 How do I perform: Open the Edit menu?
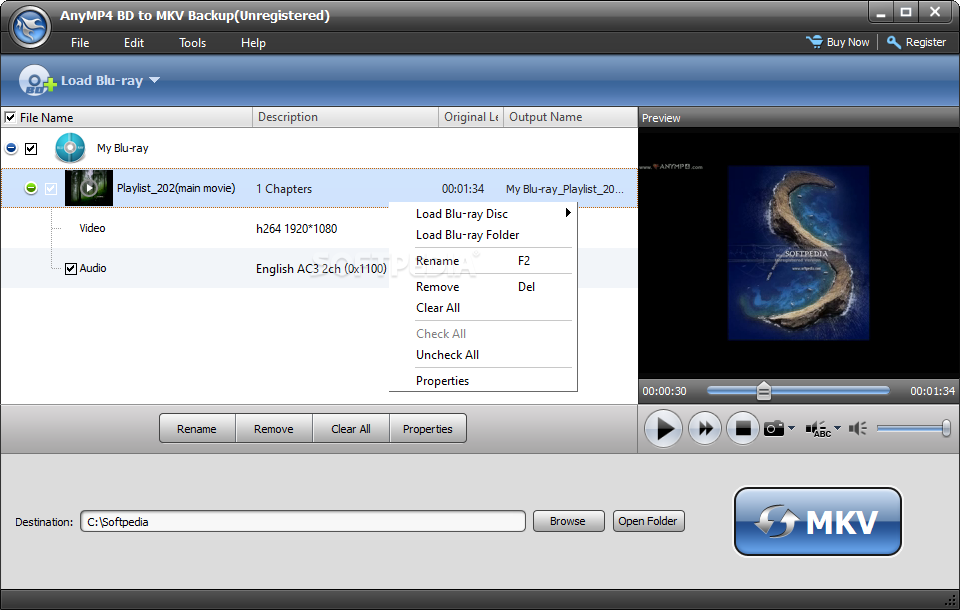(x=133, y=43)
